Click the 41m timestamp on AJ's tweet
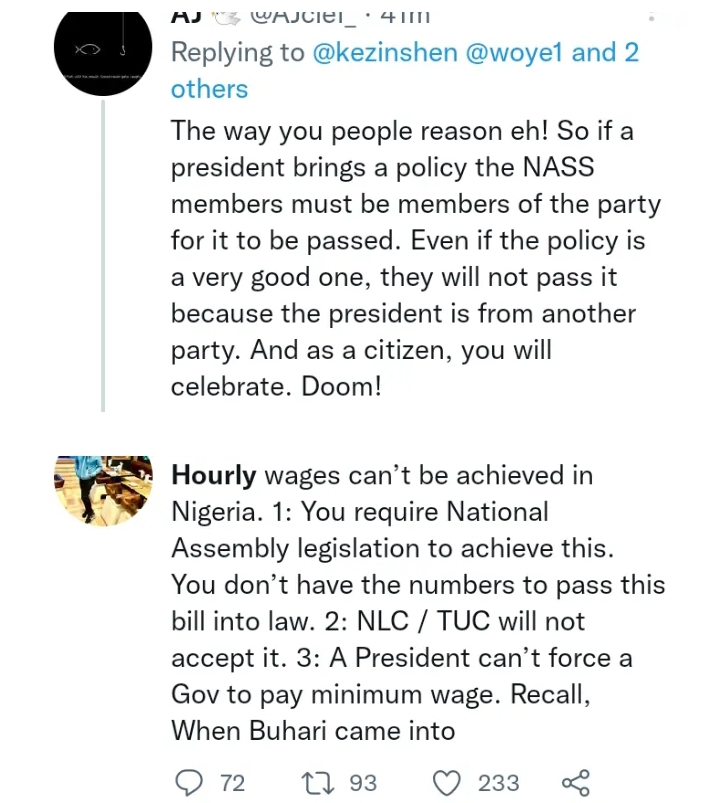720x803 pixels. [x=400, y=12]
